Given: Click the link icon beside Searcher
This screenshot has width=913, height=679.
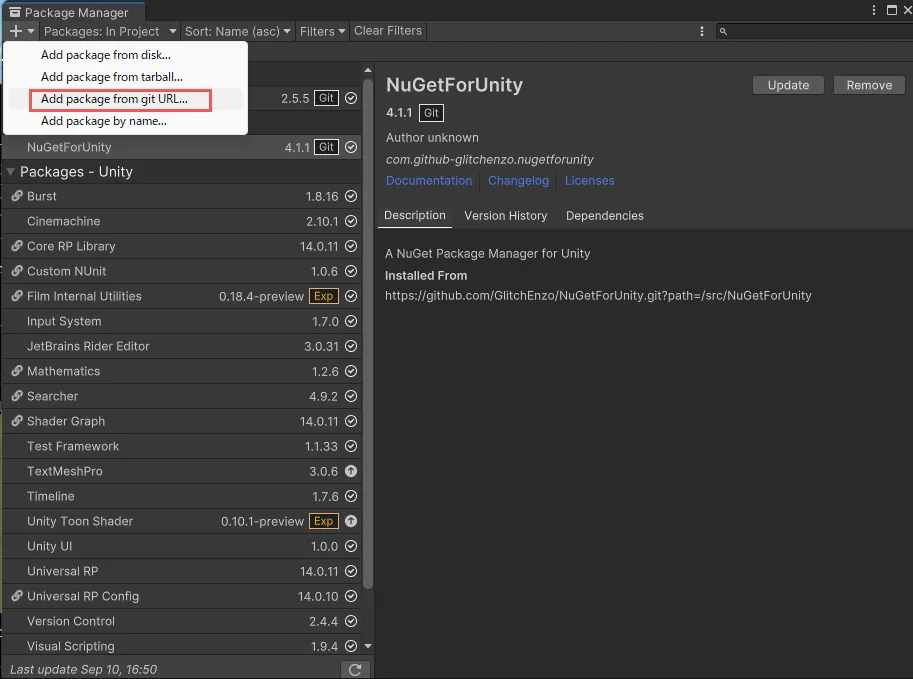Looking at the screenshot, I should click(x=17, y=396).
